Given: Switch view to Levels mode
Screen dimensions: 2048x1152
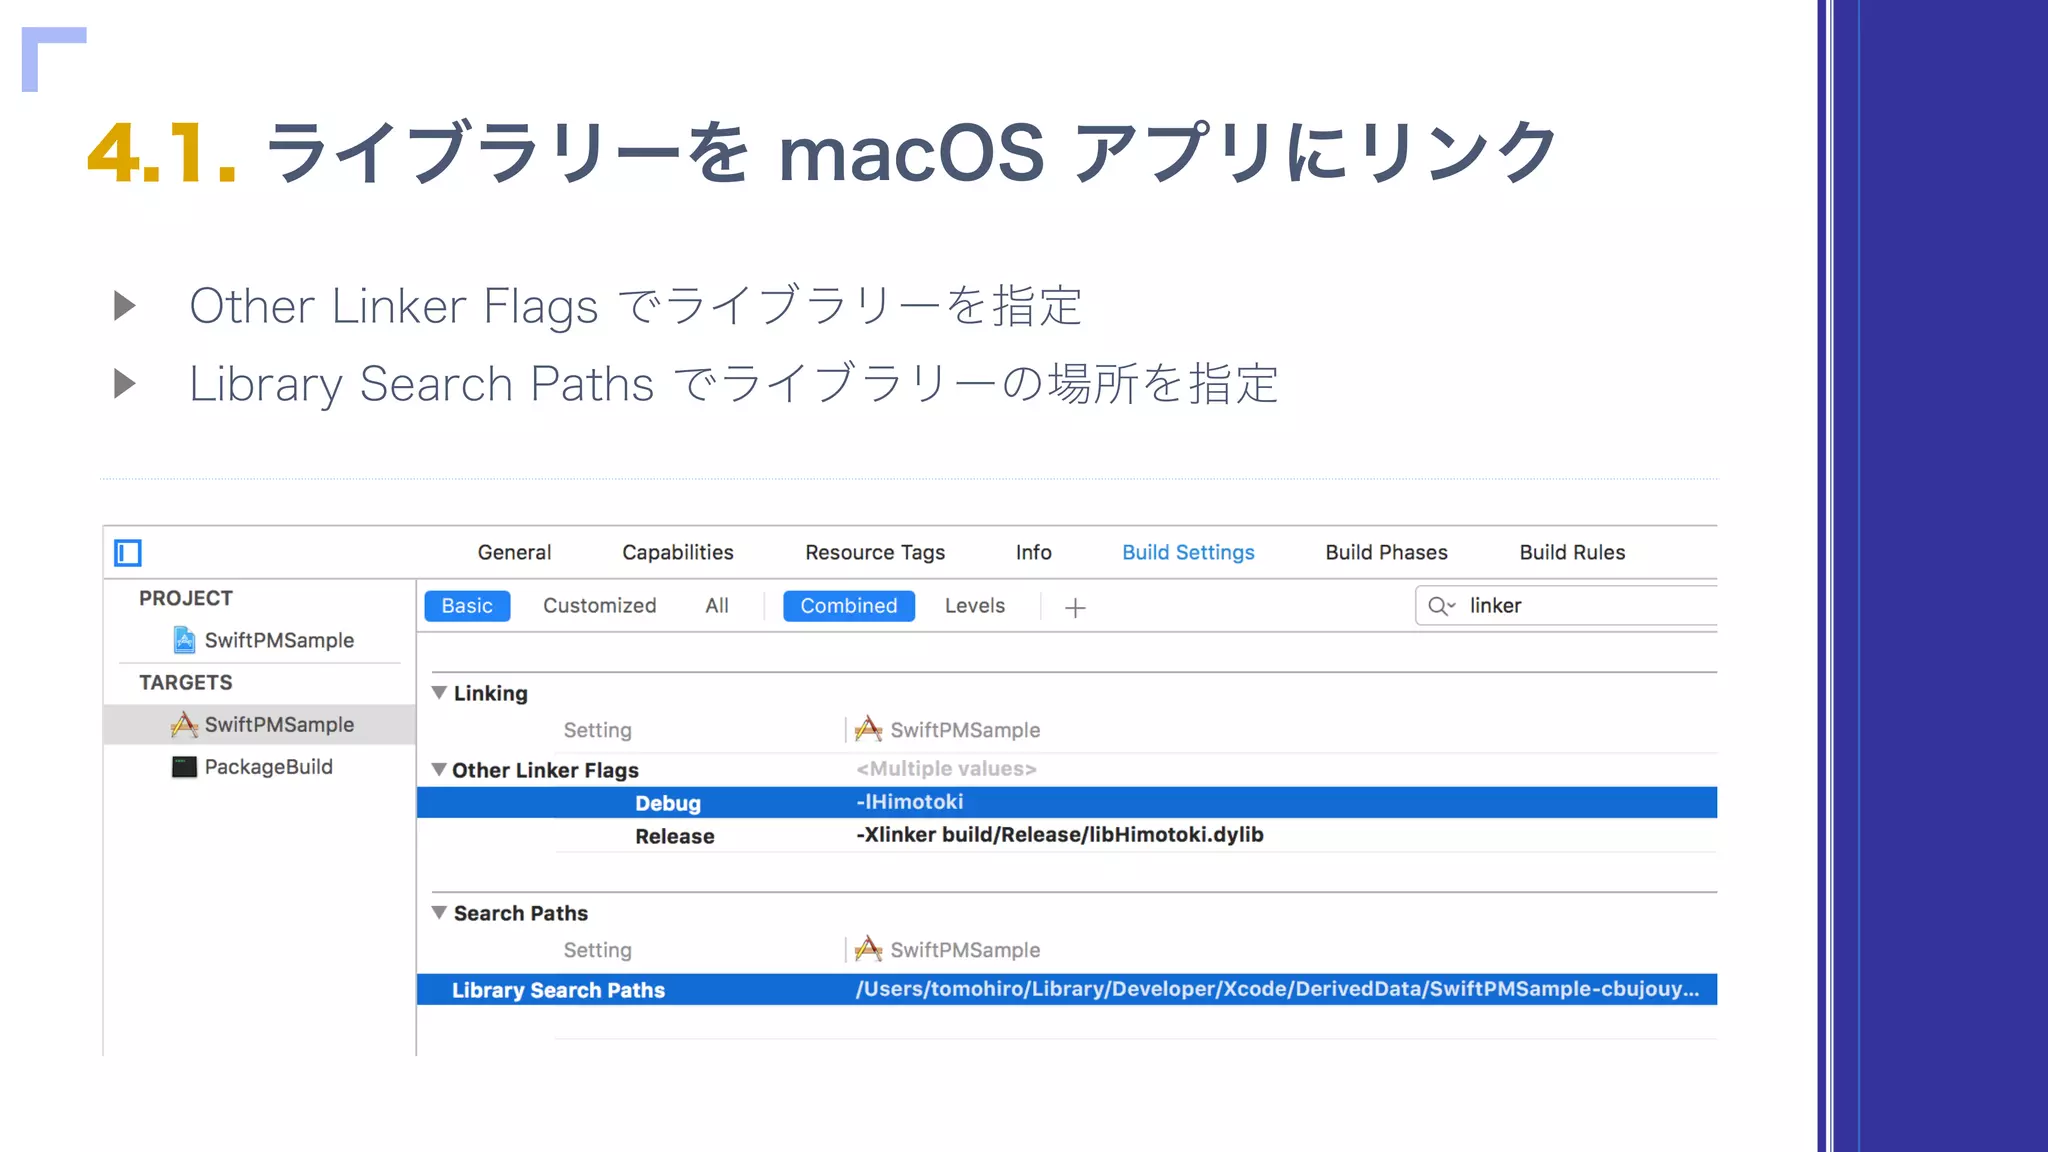Looking at the screenshot, I should click(x=974, y=606).
